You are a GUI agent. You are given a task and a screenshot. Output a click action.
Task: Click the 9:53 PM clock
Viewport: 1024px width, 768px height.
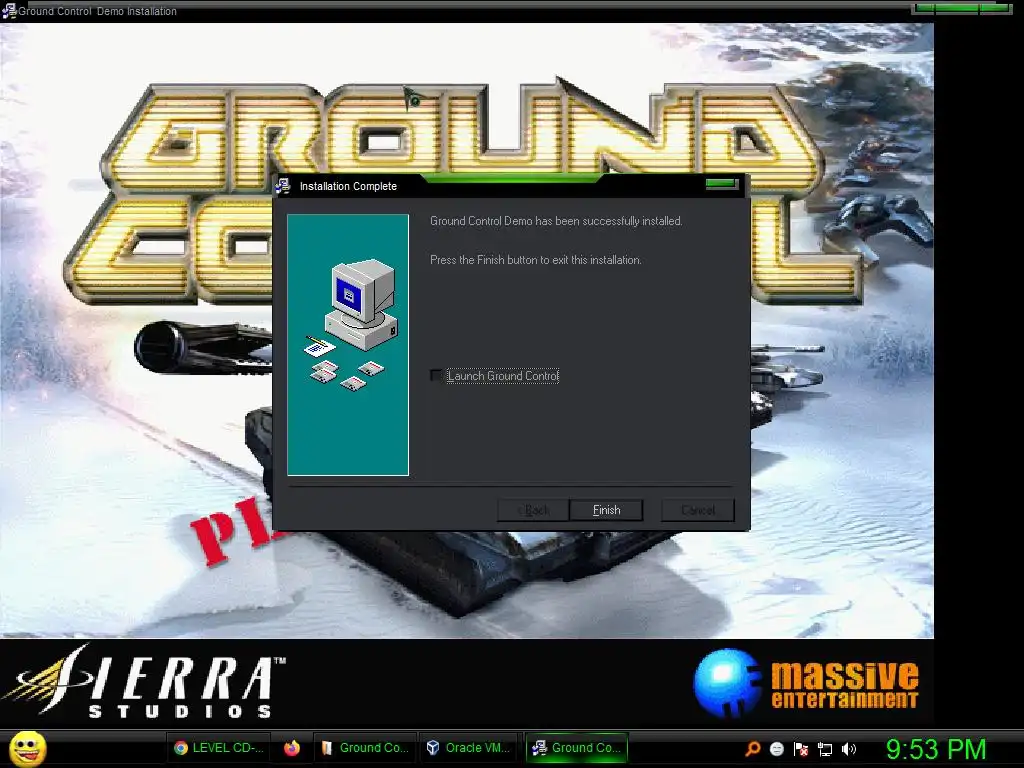point(936,749)
